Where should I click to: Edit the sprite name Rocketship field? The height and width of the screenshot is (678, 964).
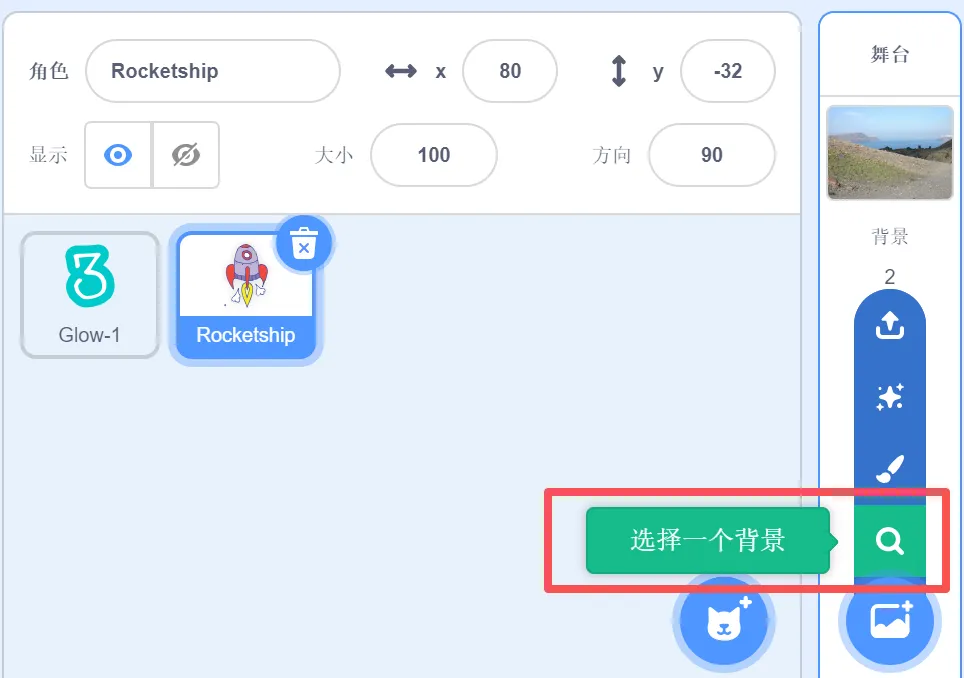tap(213, 71)
